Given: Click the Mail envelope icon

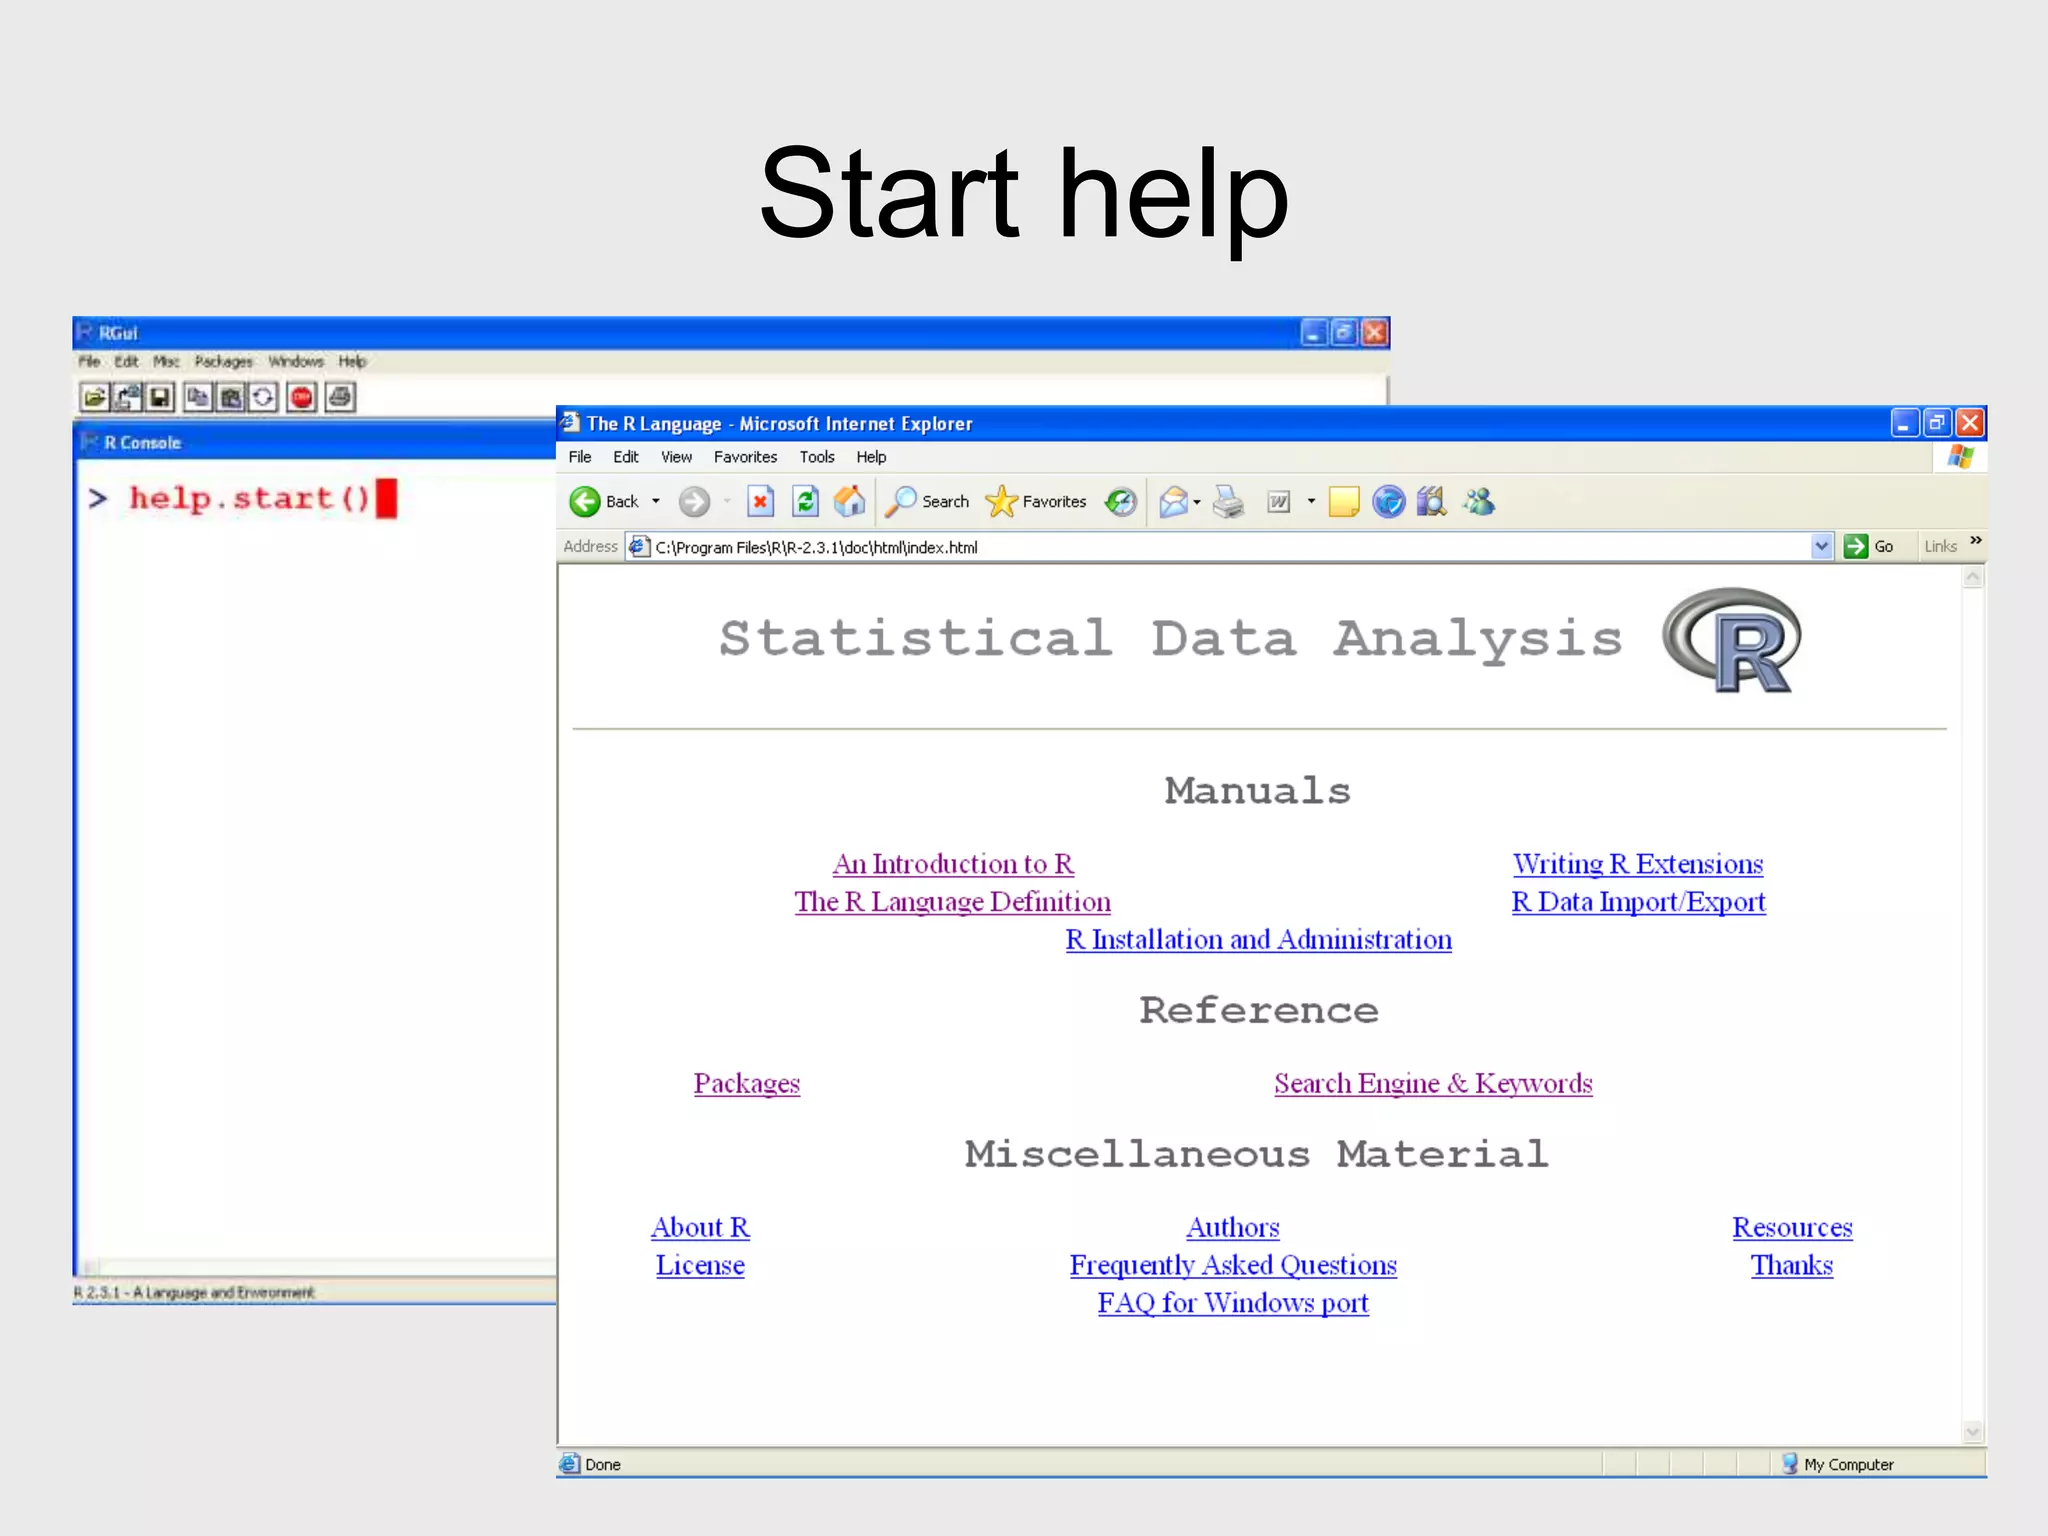Looking at the screenshot, I should click(x=1174, y=501).
